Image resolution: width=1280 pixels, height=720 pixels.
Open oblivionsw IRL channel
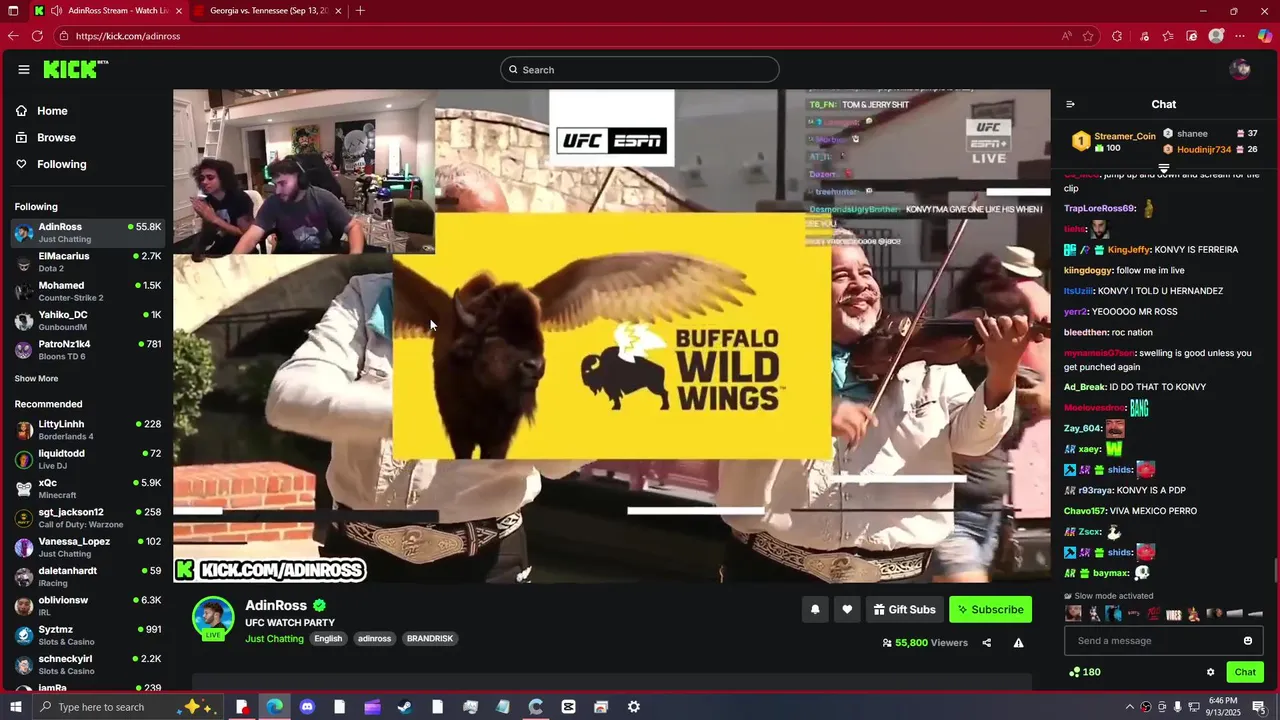88,606
